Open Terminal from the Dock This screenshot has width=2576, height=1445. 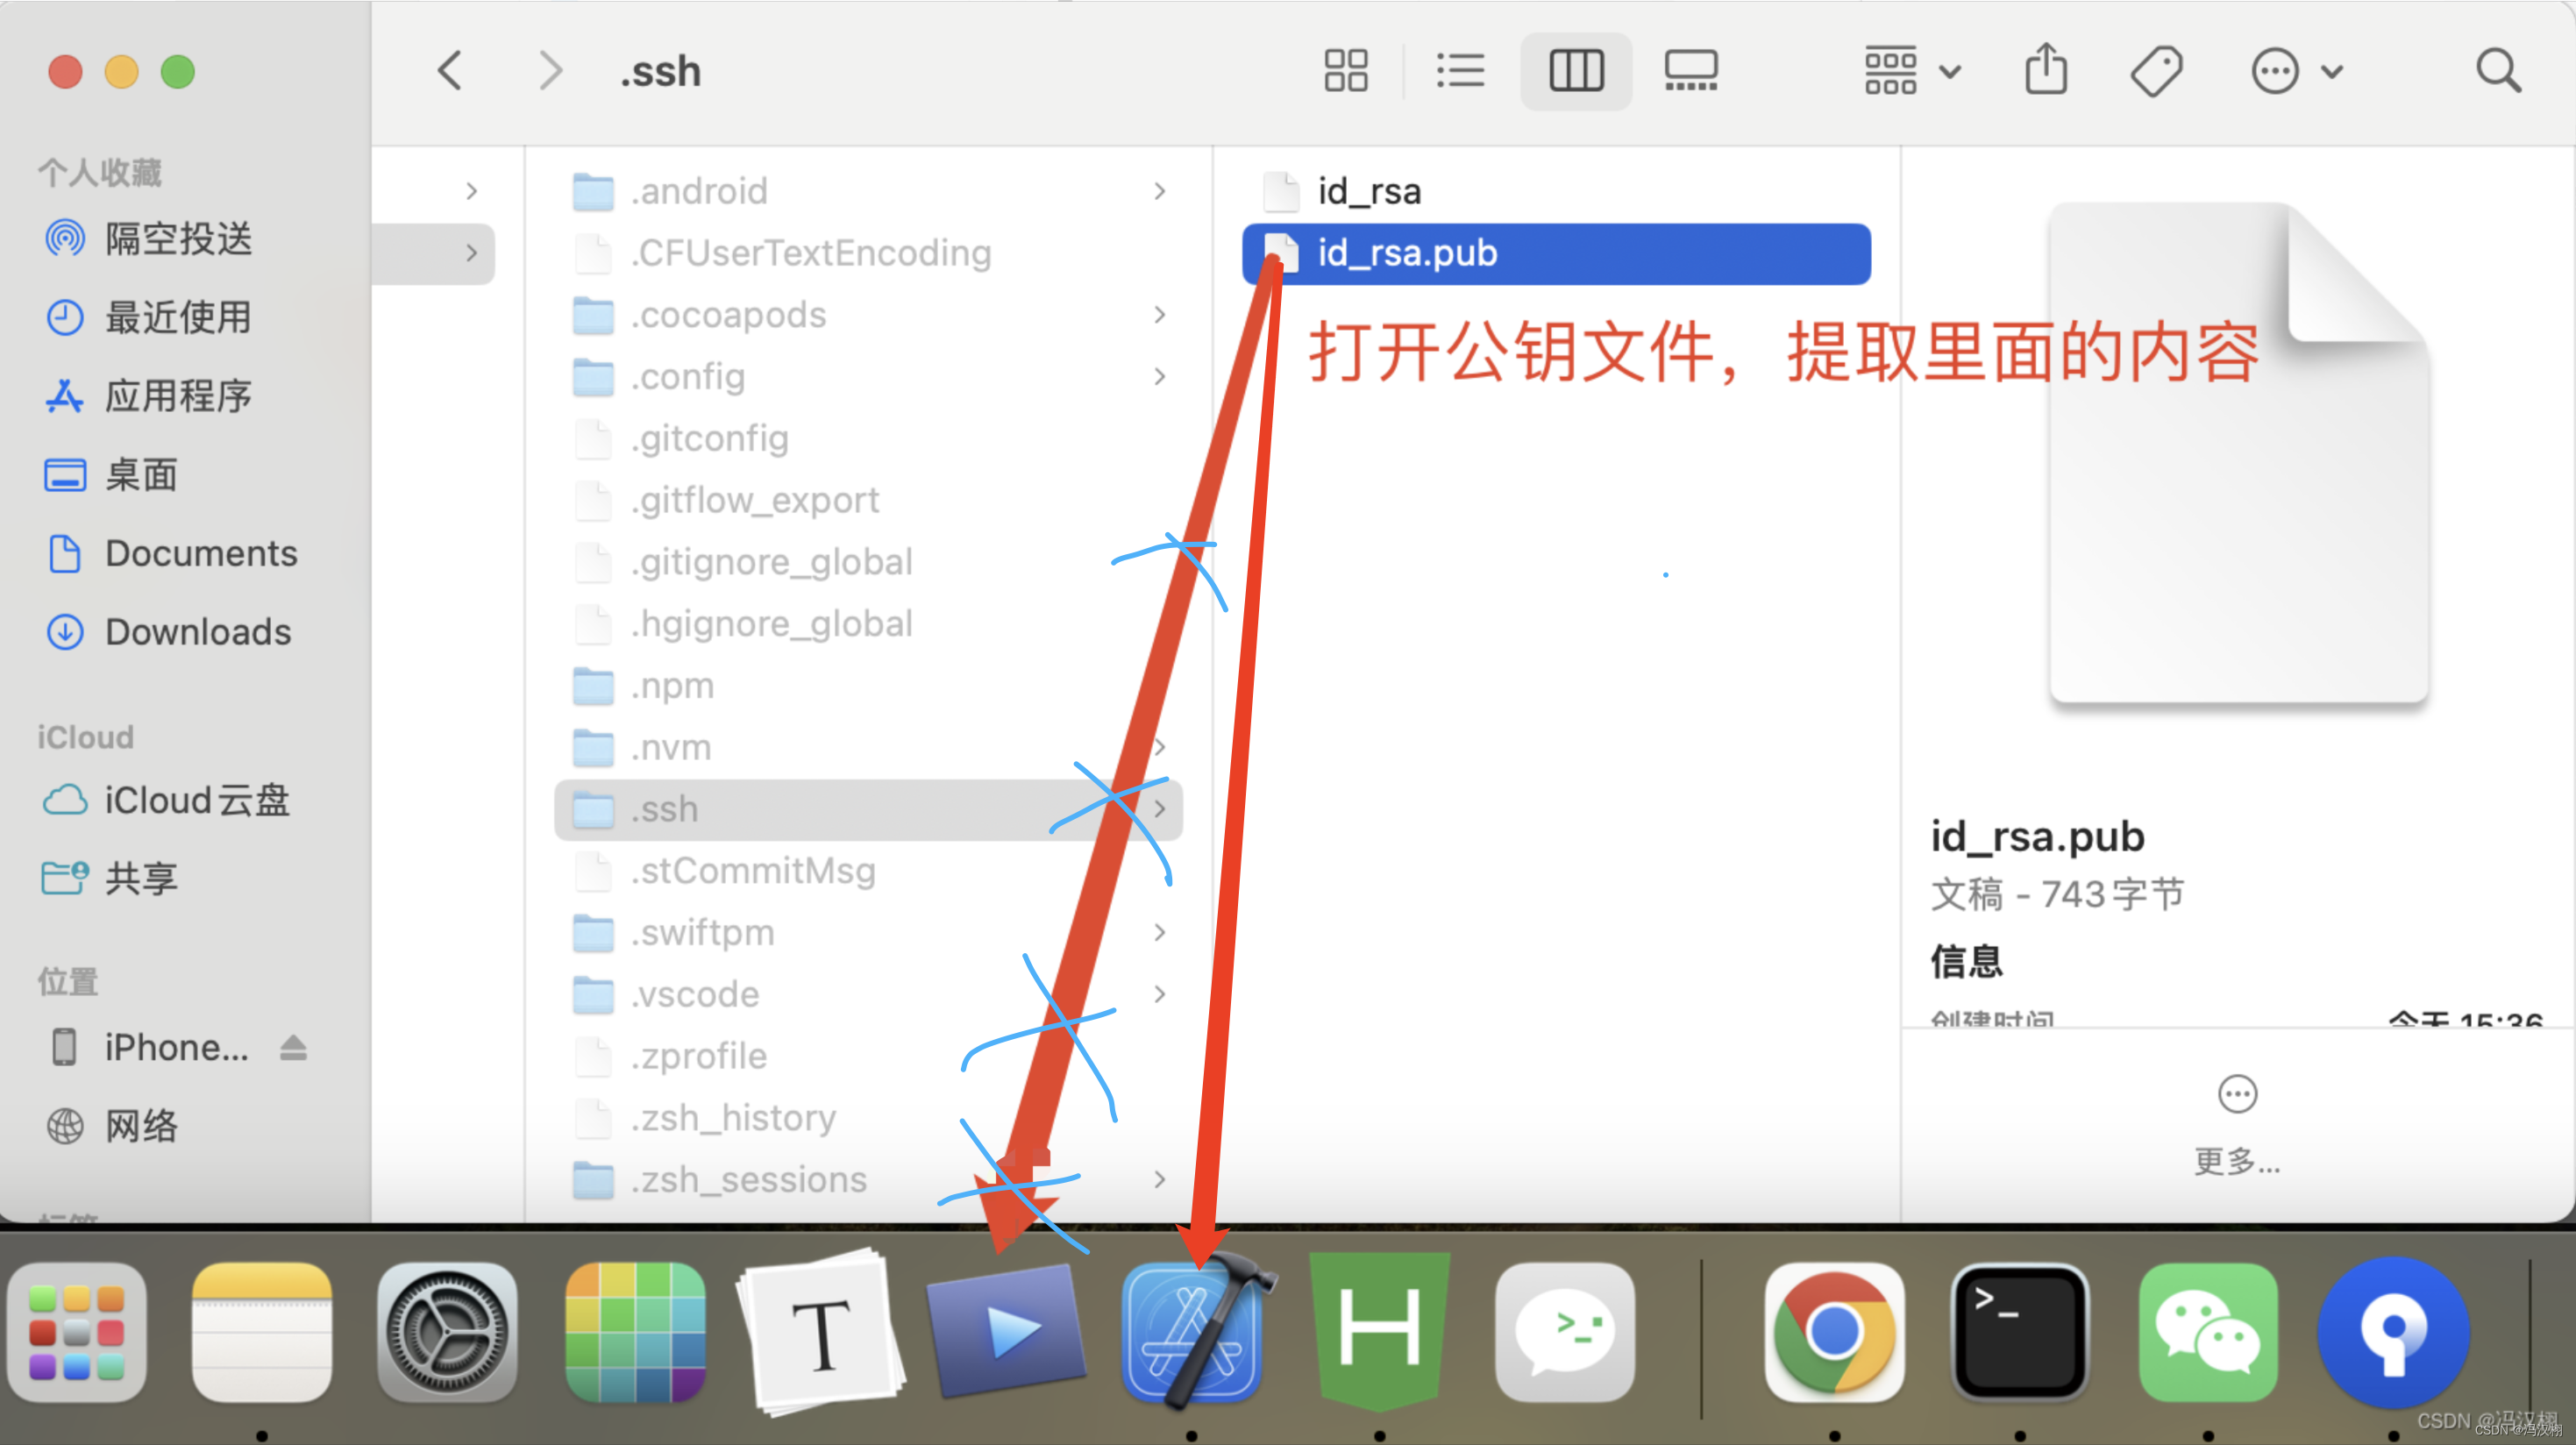pos(2020,1332)
